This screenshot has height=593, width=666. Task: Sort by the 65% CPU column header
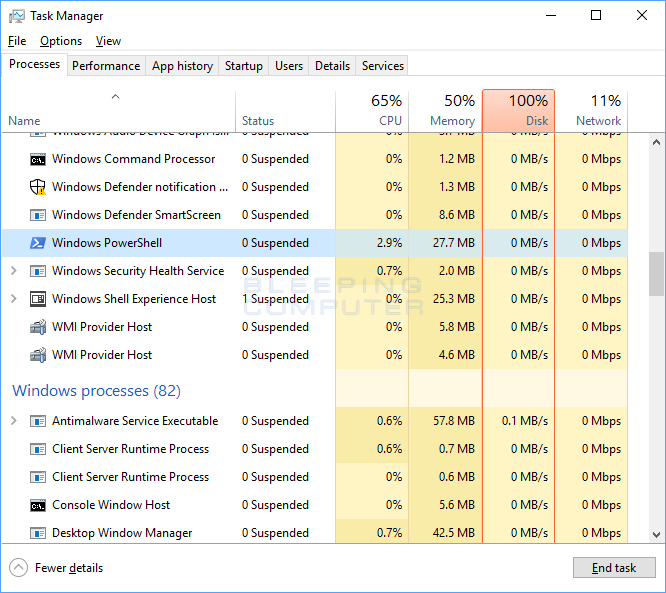372,111
